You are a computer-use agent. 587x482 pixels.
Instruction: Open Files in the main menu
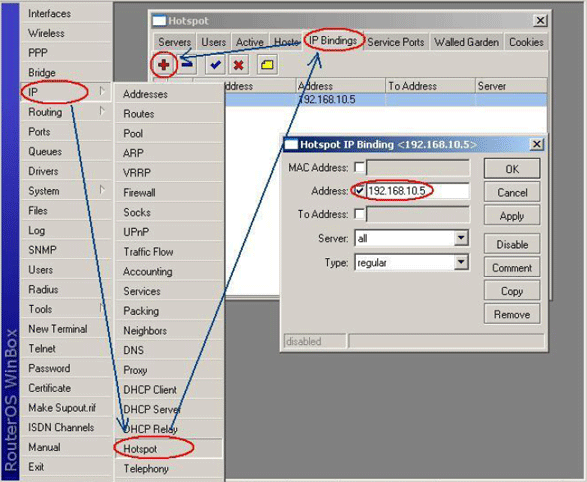click(66, 210)
